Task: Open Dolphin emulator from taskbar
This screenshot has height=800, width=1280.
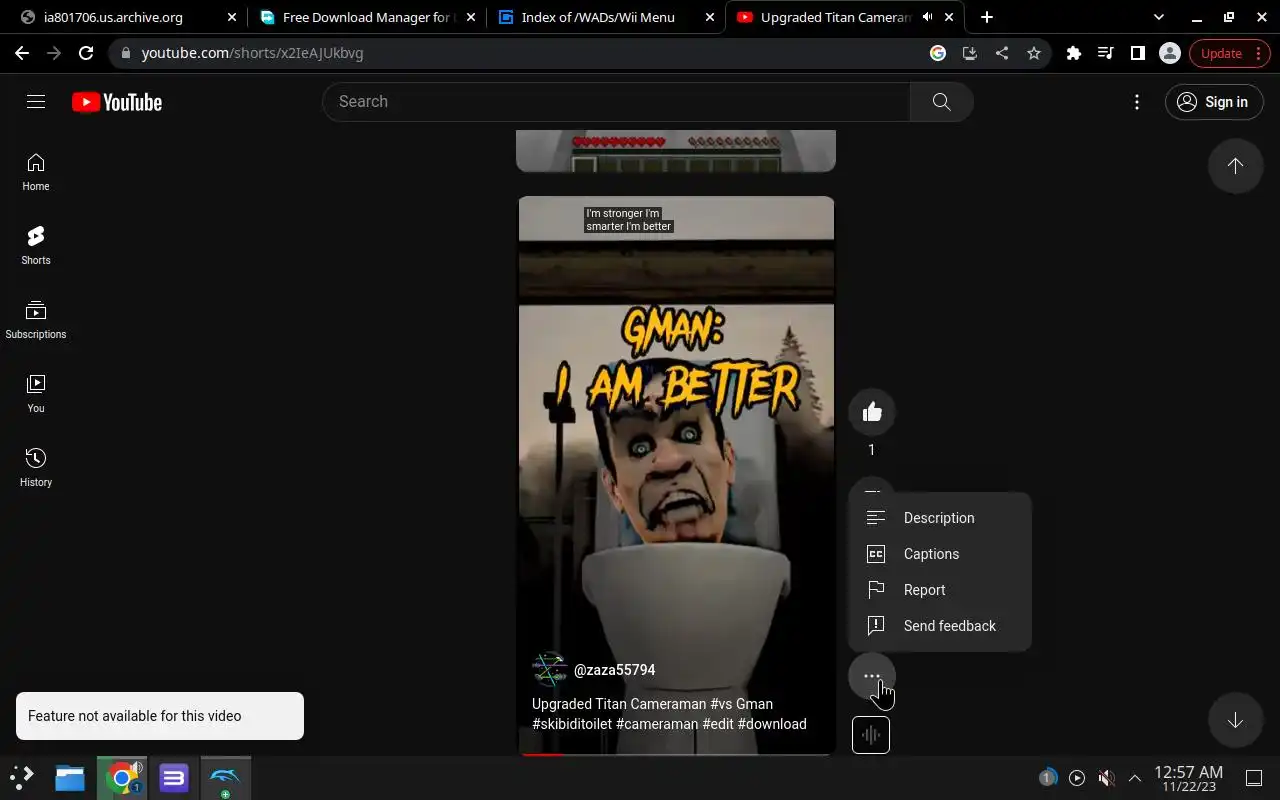Action: (x=225, y=777)
